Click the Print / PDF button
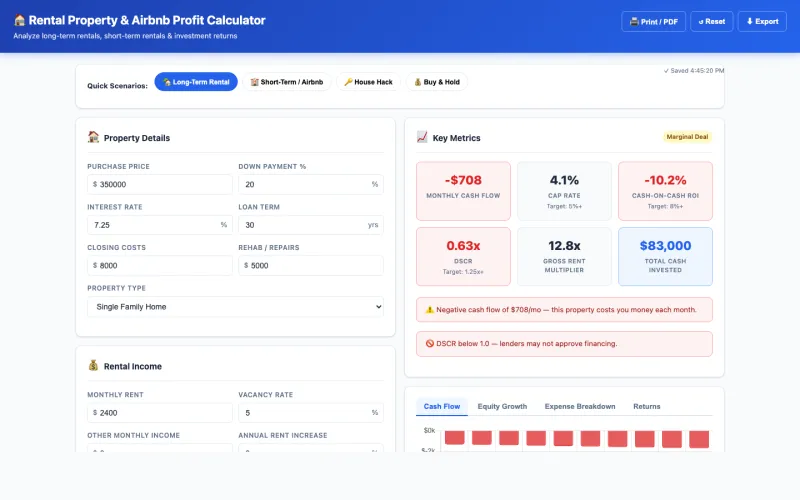 [653, 21]
